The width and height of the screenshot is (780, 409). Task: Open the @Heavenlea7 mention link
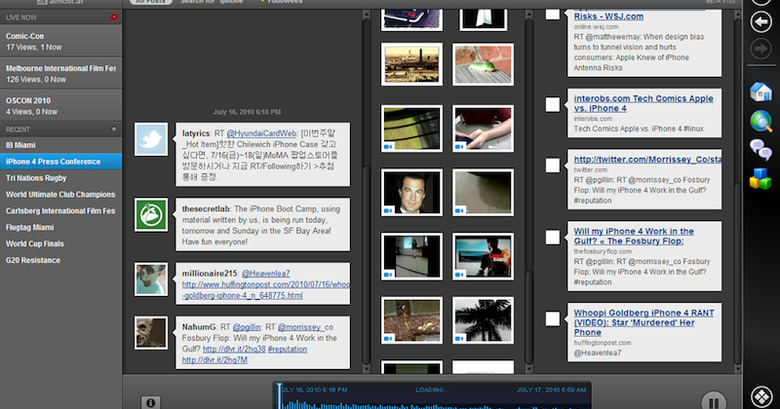point(266,274)
